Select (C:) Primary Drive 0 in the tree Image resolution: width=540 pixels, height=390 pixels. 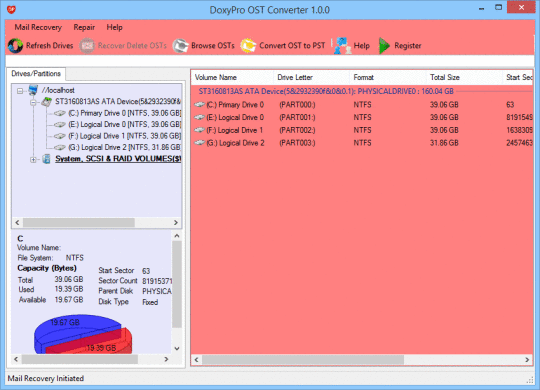point(124,113)
